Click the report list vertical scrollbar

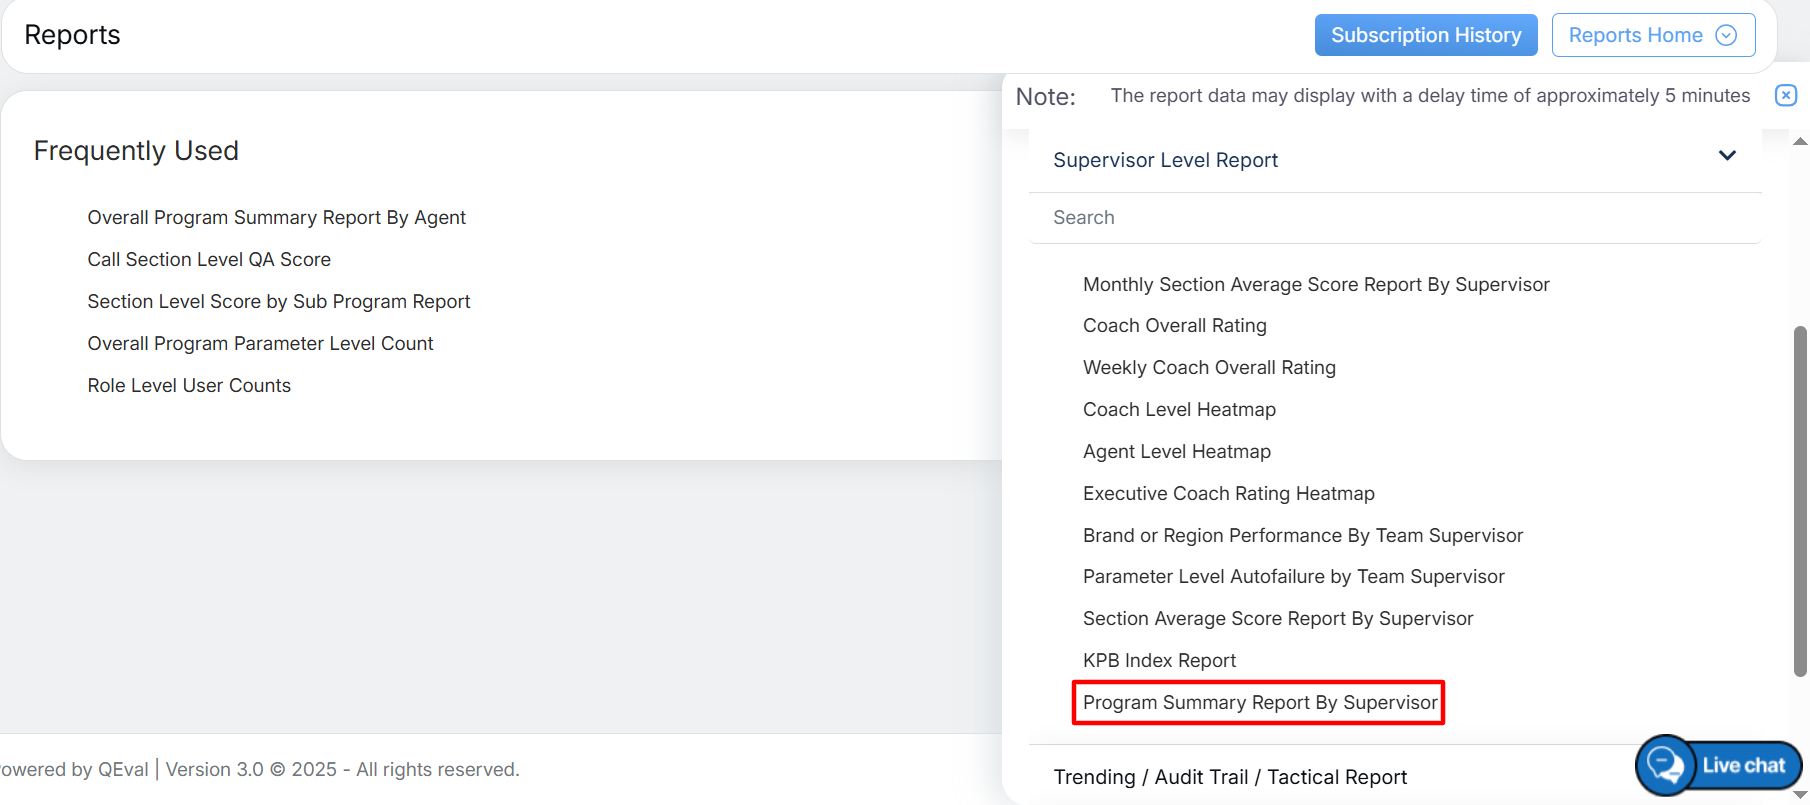click(1800, 500)
